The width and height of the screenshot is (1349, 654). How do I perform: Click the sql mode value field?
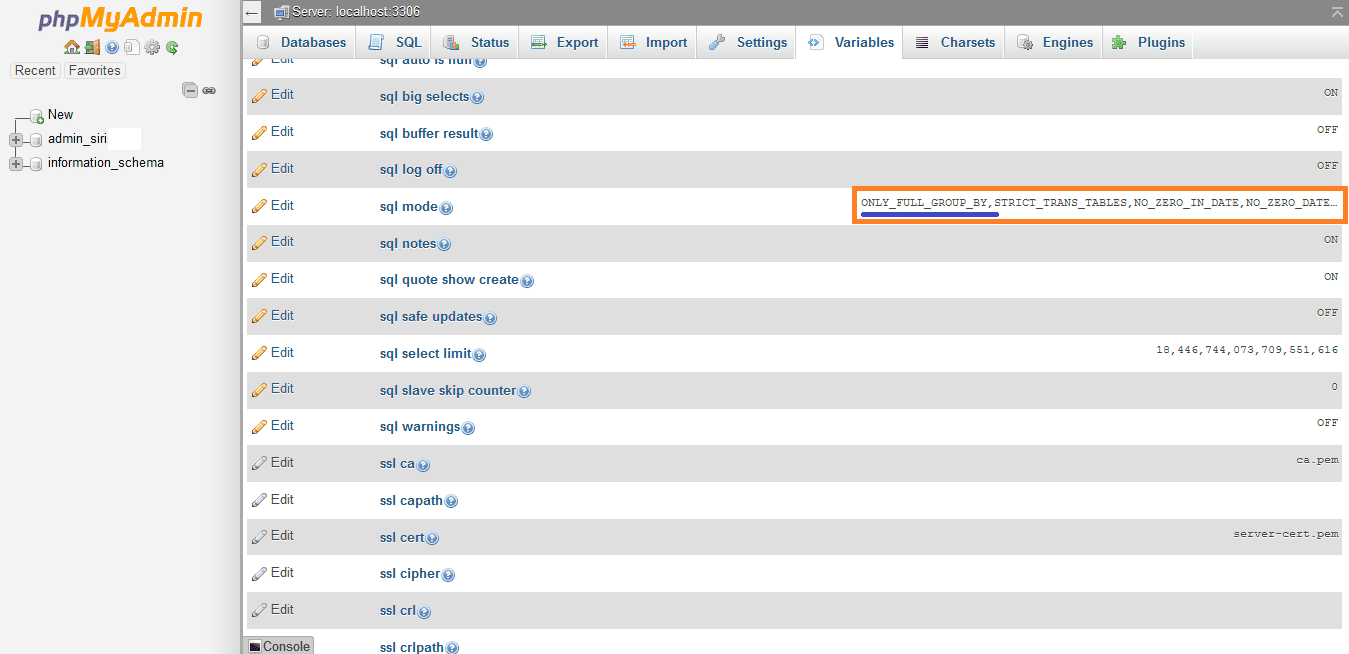1098,203
